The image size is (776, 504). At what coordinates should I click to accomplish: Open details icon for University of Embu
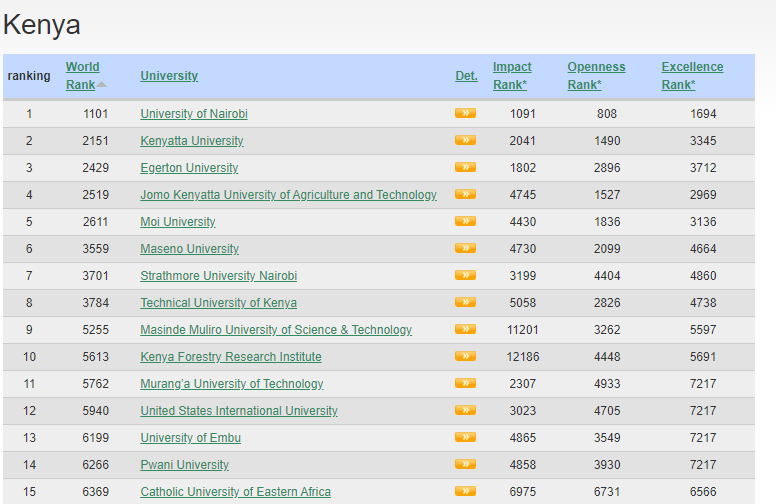pyautogui.click(x=465, y=437)
